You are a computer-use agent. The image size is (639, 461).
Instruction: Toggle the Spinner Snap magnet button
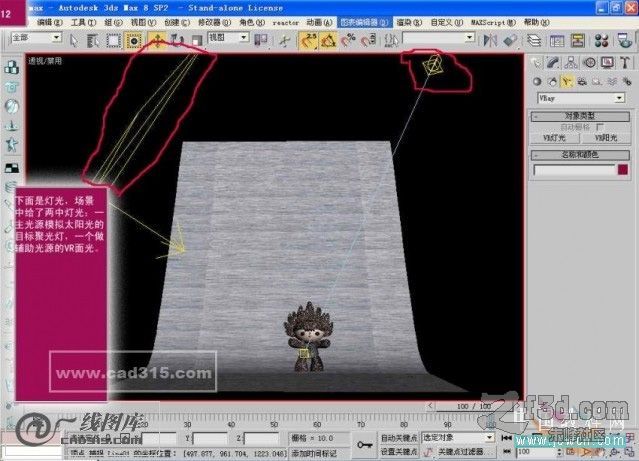pos(368,40)
